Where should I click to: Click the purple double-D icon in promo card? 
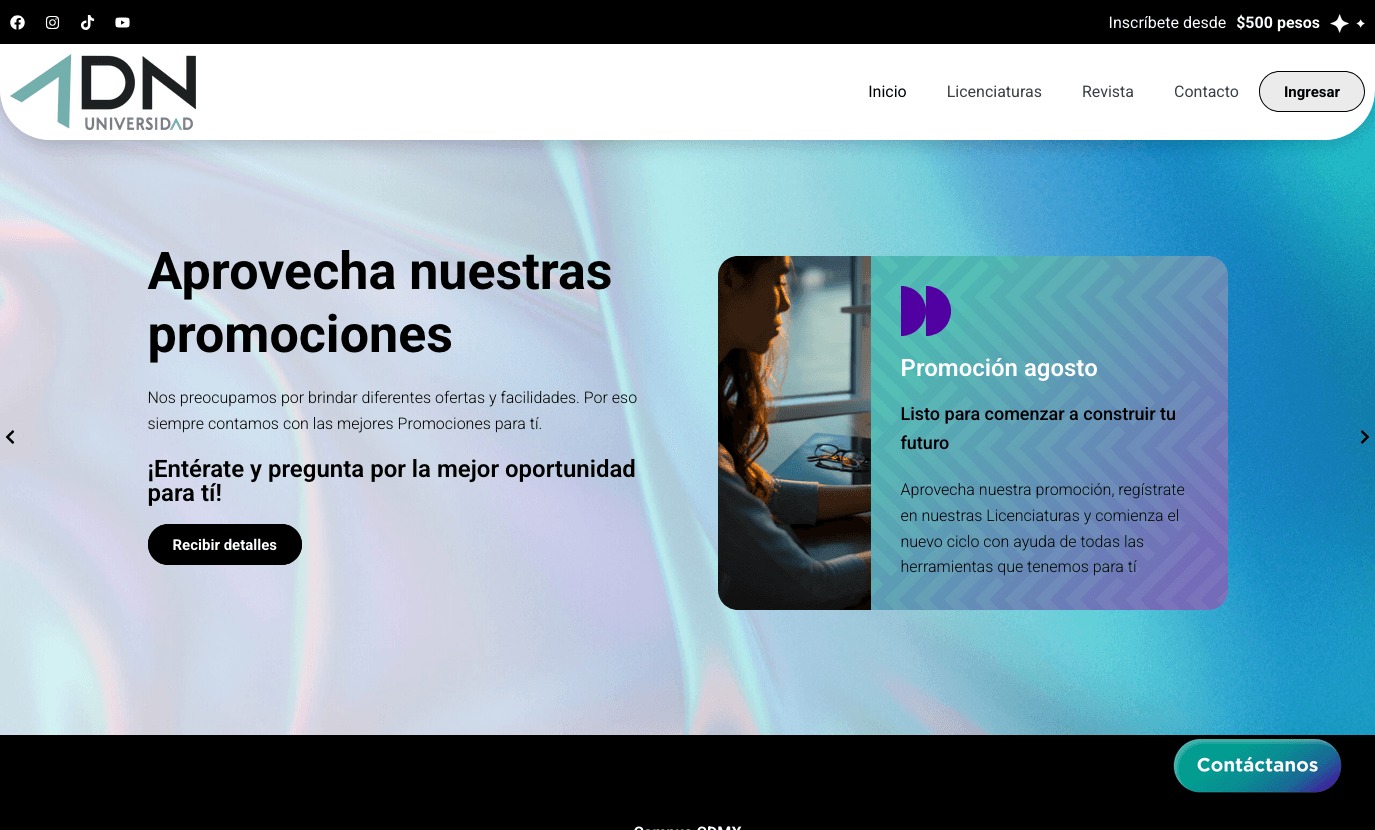(x=925, y=311)
